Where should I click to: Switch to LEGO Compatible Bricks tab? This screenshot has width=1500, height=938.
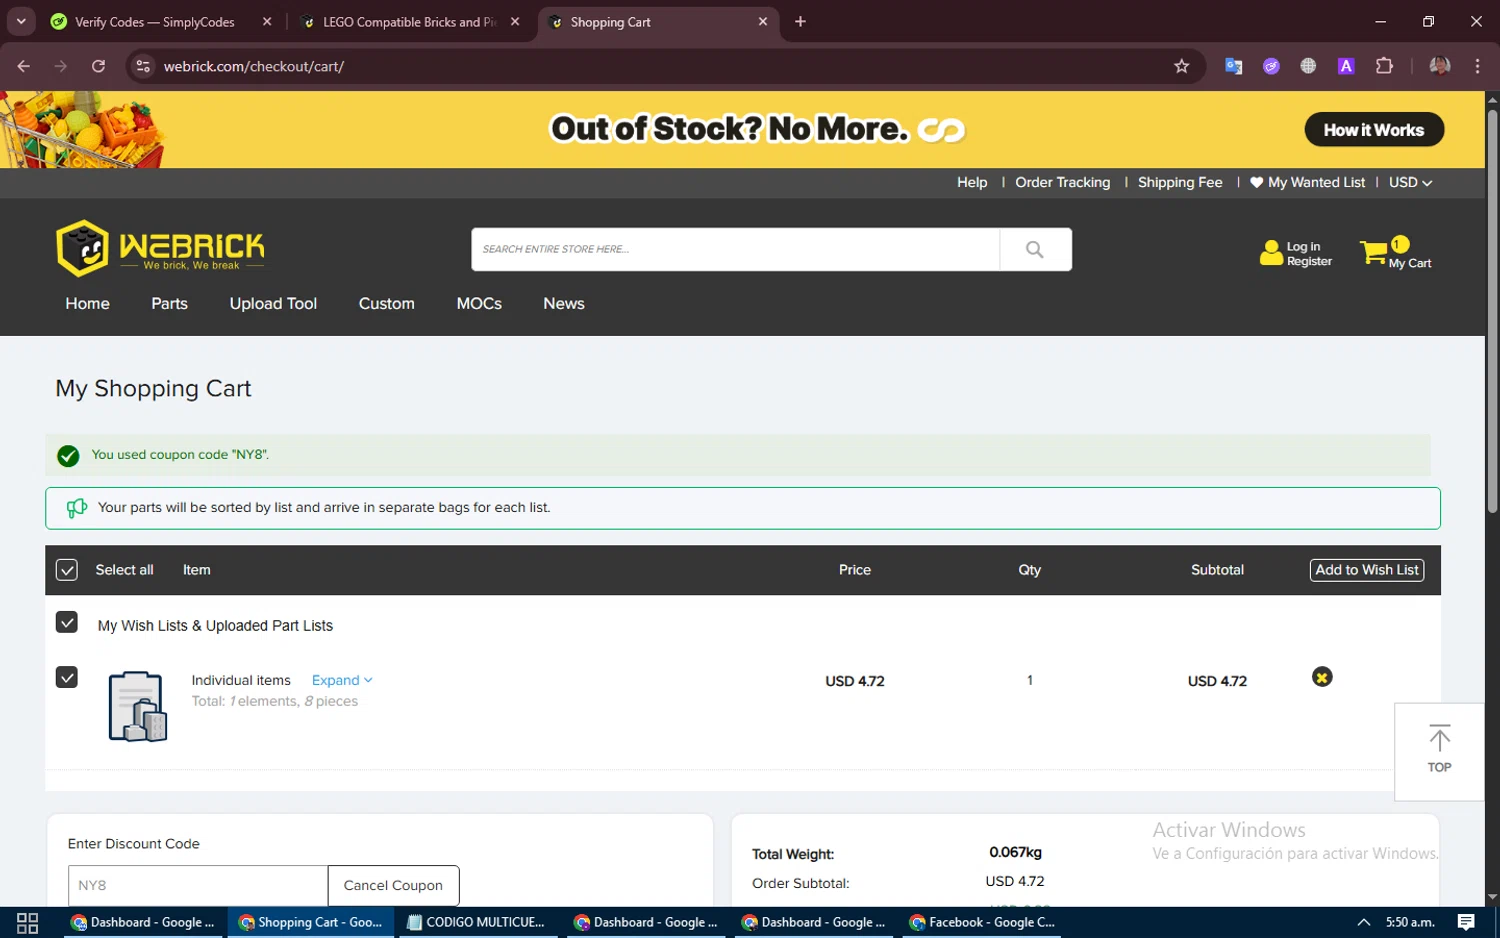410,22
